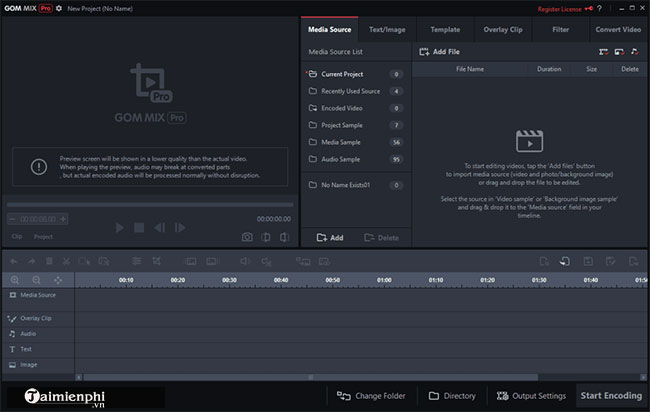
Task: Switch preview mode to Clip
Action: (x=17, y=237)
